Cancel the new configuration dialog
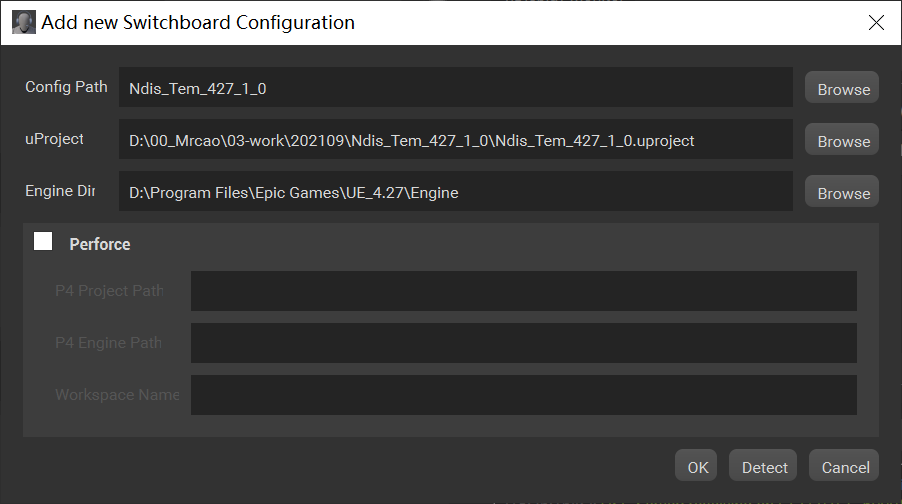Image resolution: width=902 pixels, height=504 pixels. pos(844,465)
